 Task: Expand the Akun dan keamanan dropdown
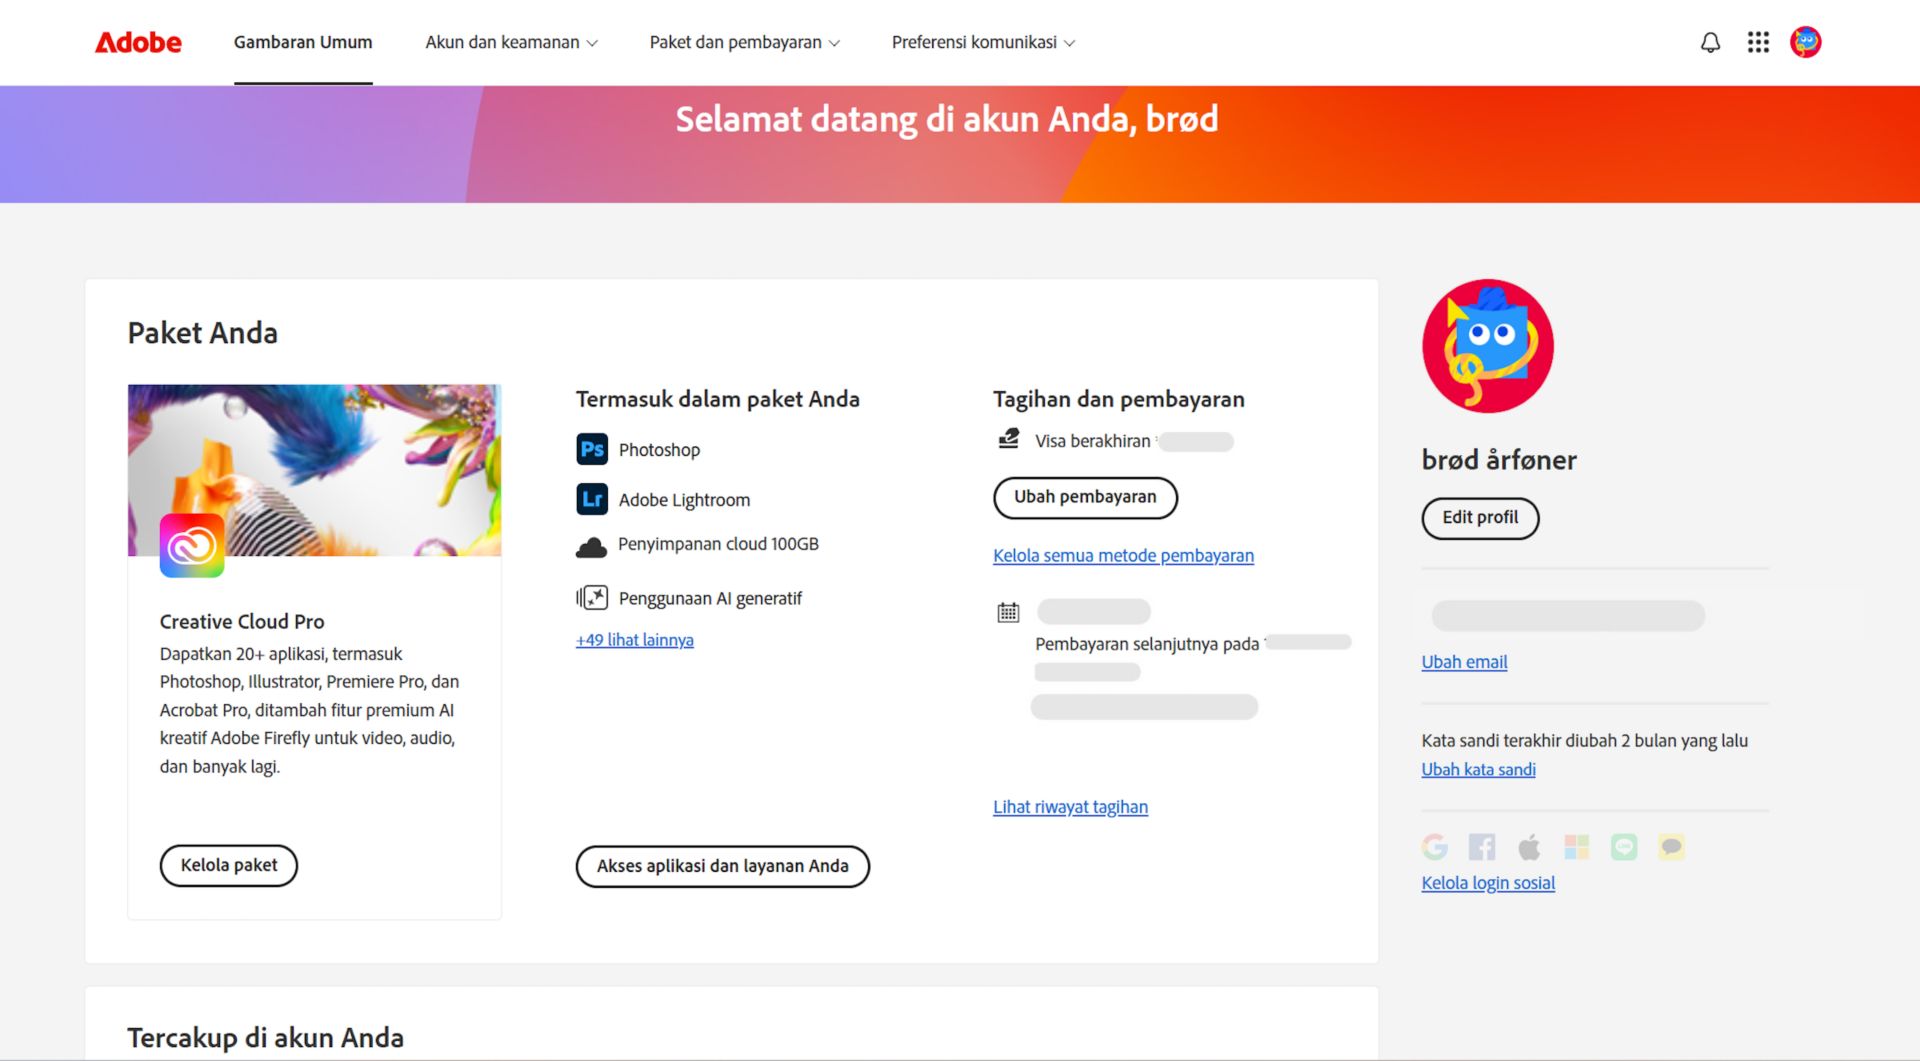pos(511,42)
